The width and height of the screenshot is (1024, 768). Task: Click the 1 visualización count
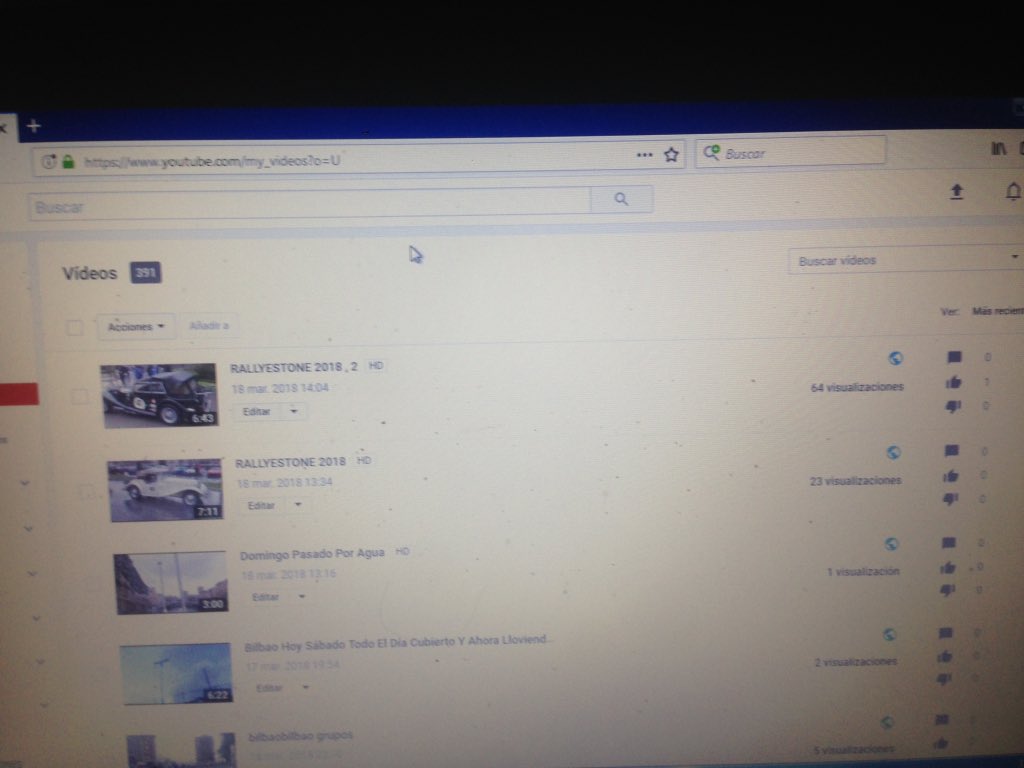coord(863,572)
